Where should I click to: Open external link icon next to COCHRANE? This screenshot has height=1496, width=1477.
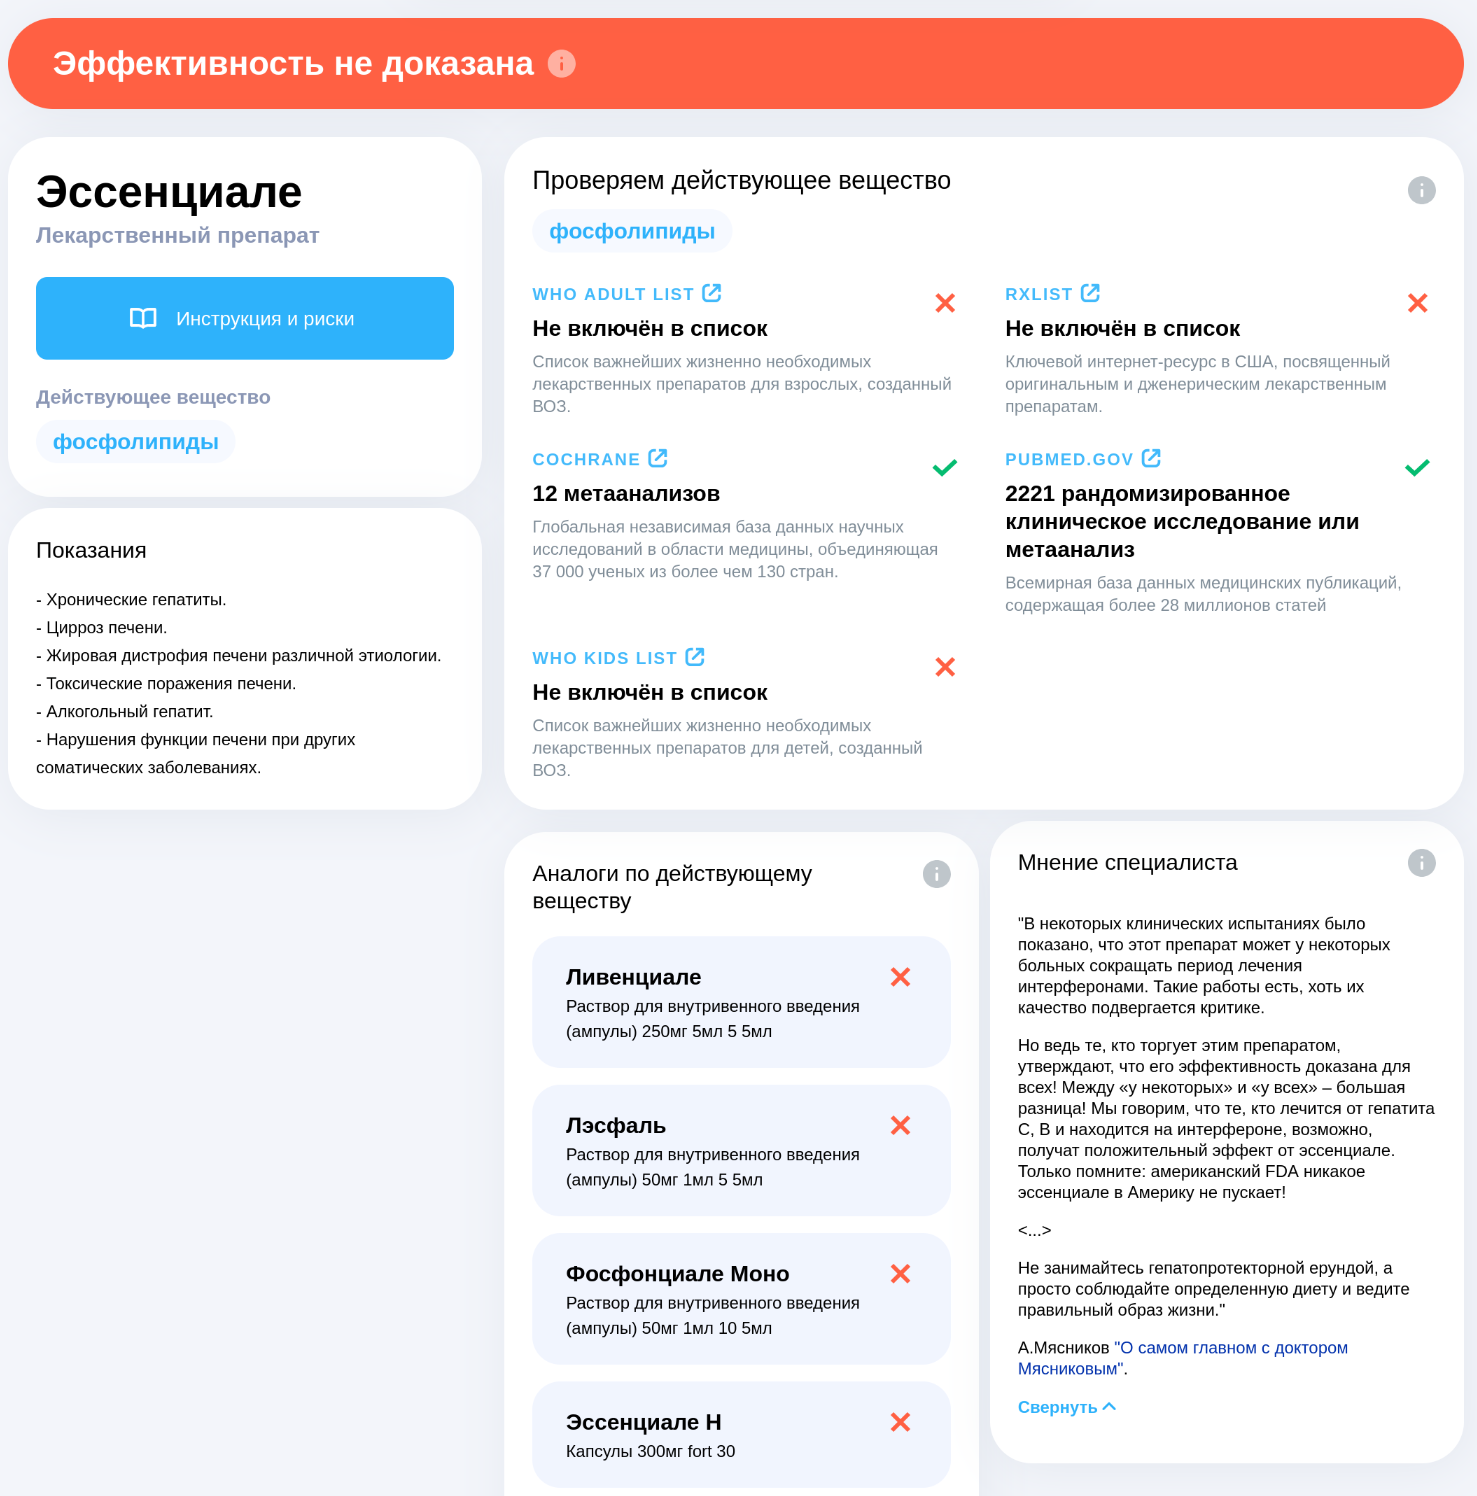coord(658,458)
